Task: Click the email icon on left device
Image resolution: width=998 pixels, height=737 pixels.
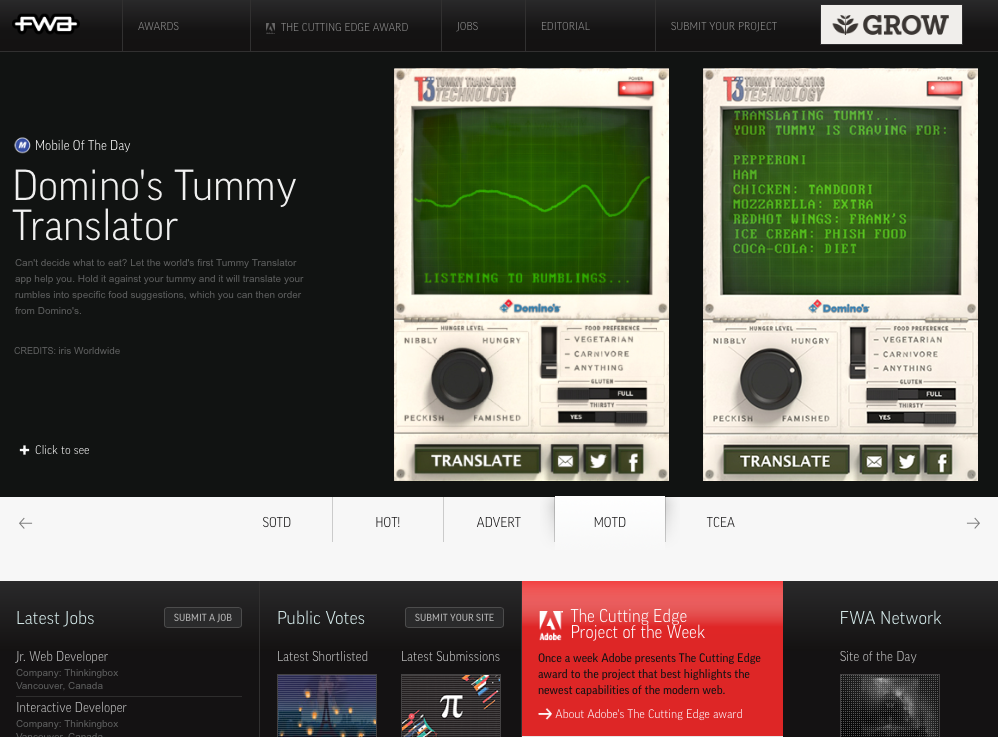Action: point(565,461)
